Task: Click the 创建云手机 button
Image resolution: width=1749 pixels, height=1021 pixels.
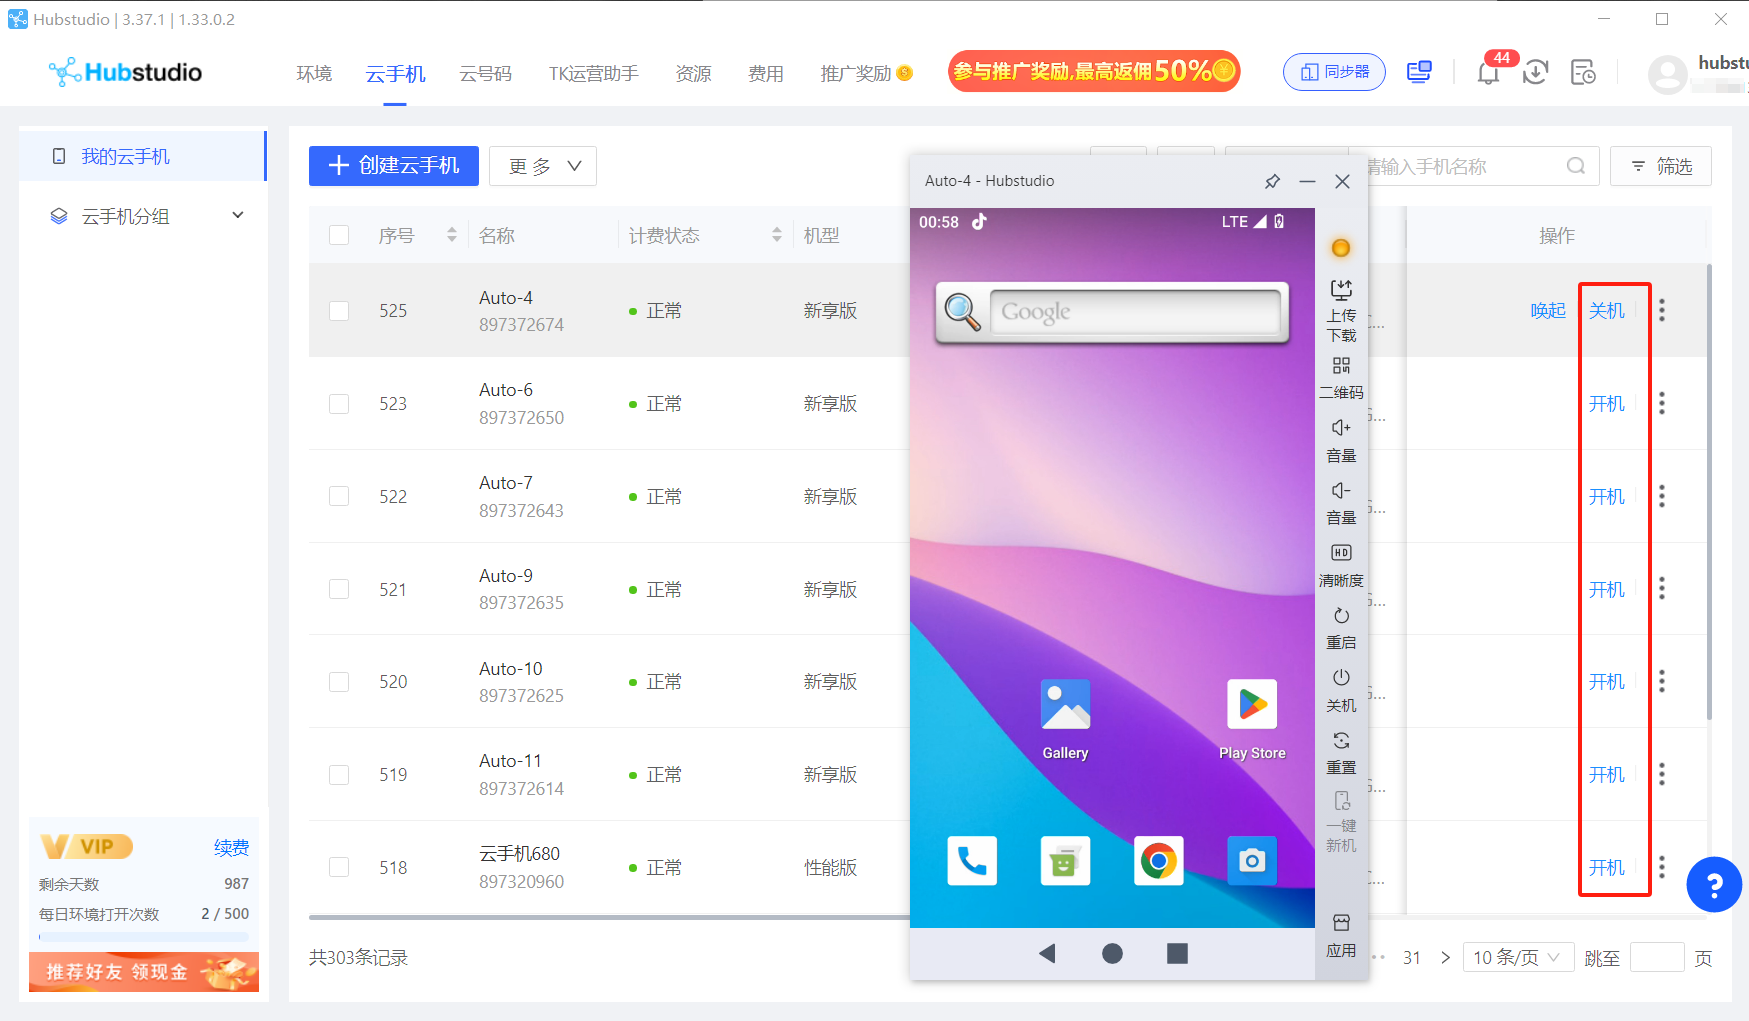Action: click(x=394, y=166)
